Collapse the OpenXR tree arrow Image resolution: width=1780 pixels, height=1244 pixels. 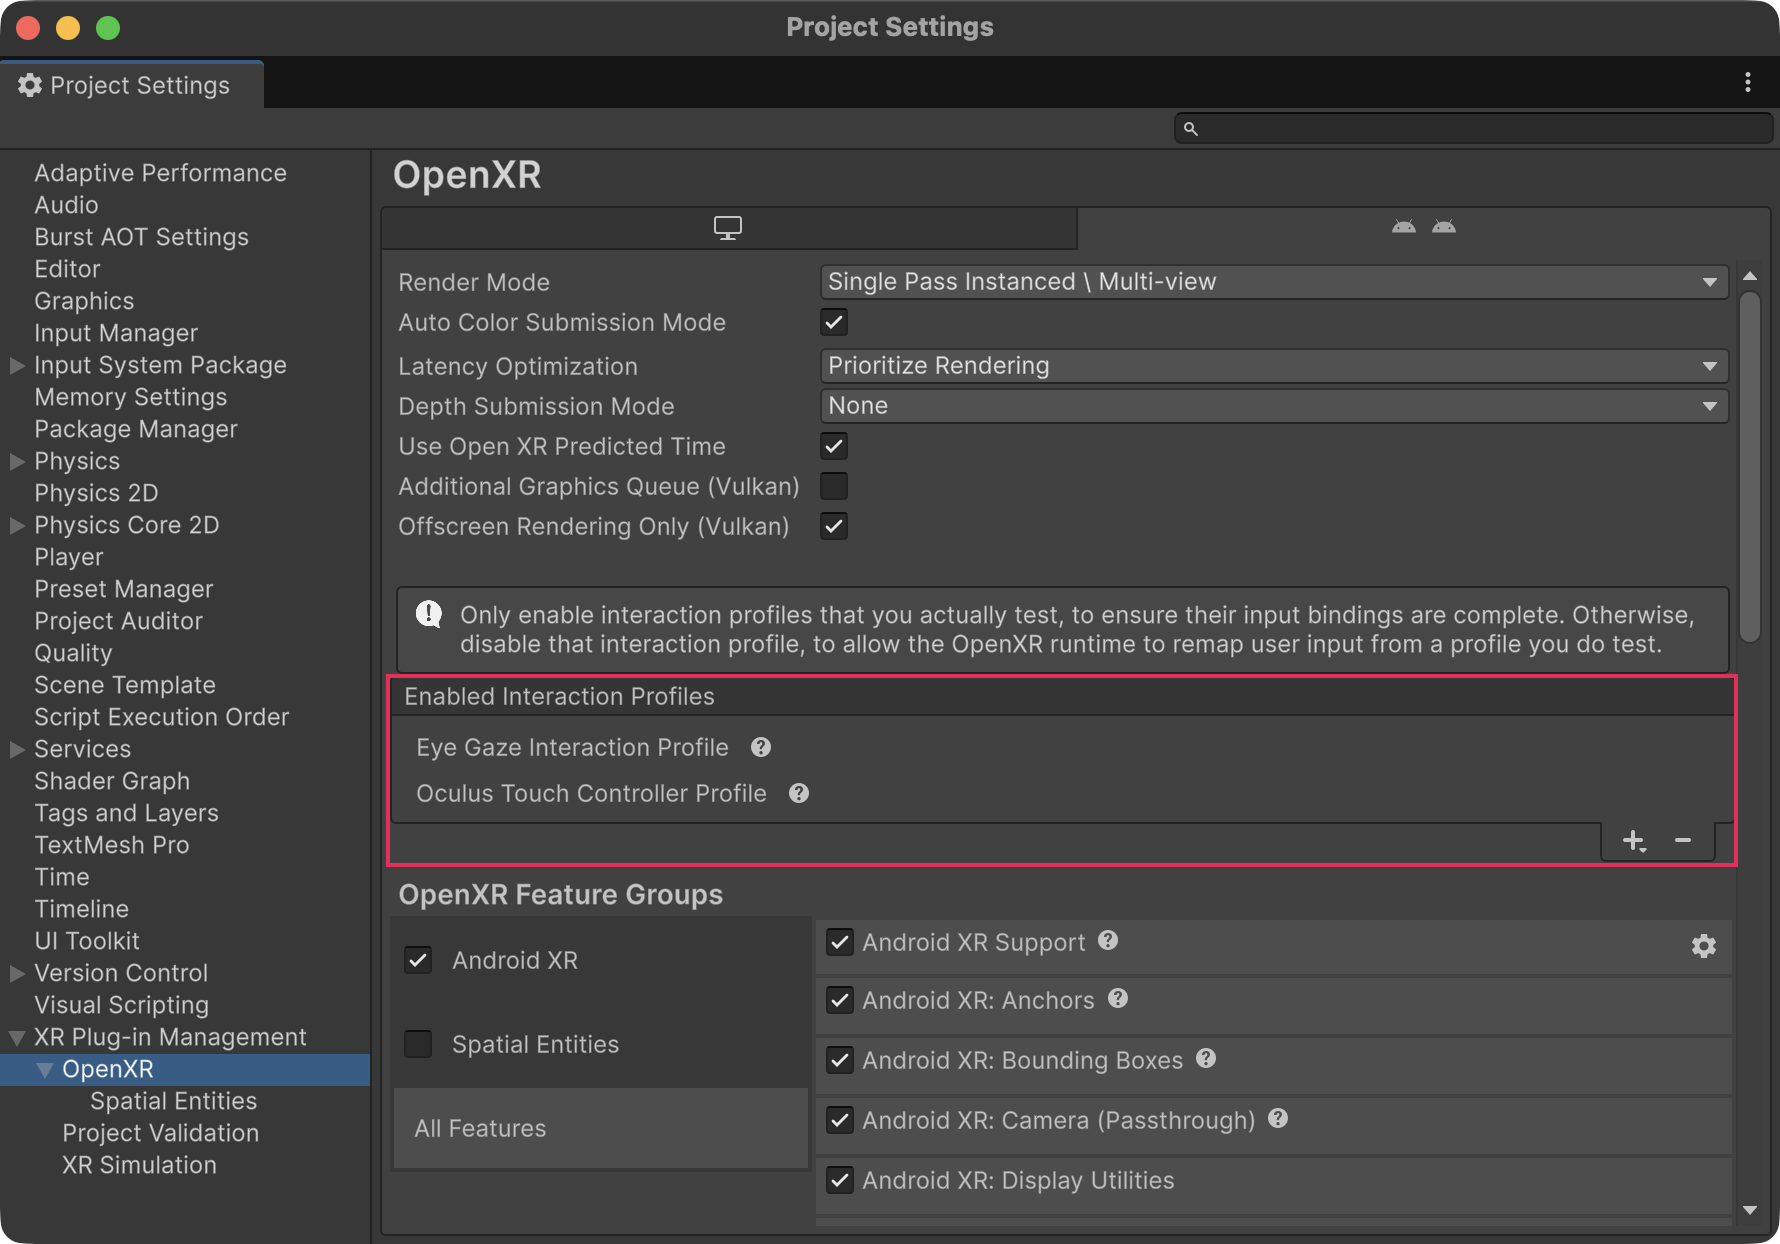[45, 1069]
